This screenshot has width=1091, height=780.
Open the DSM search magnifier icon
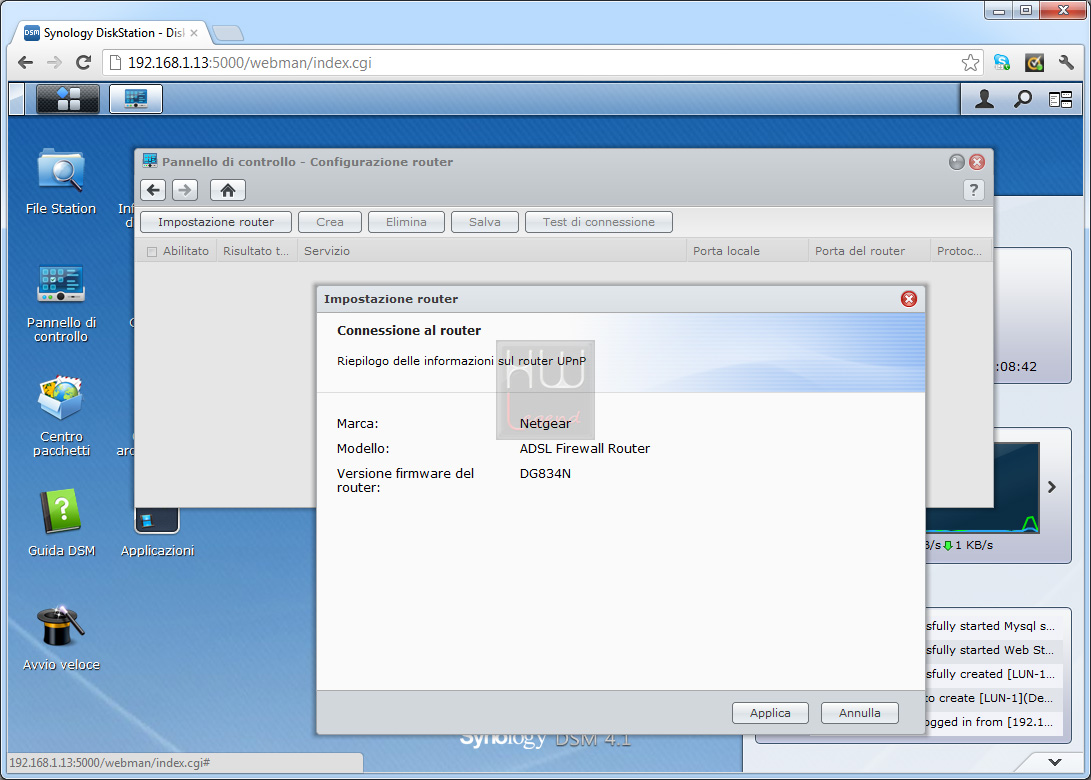pyautogui.click(x=1023, y=100)
